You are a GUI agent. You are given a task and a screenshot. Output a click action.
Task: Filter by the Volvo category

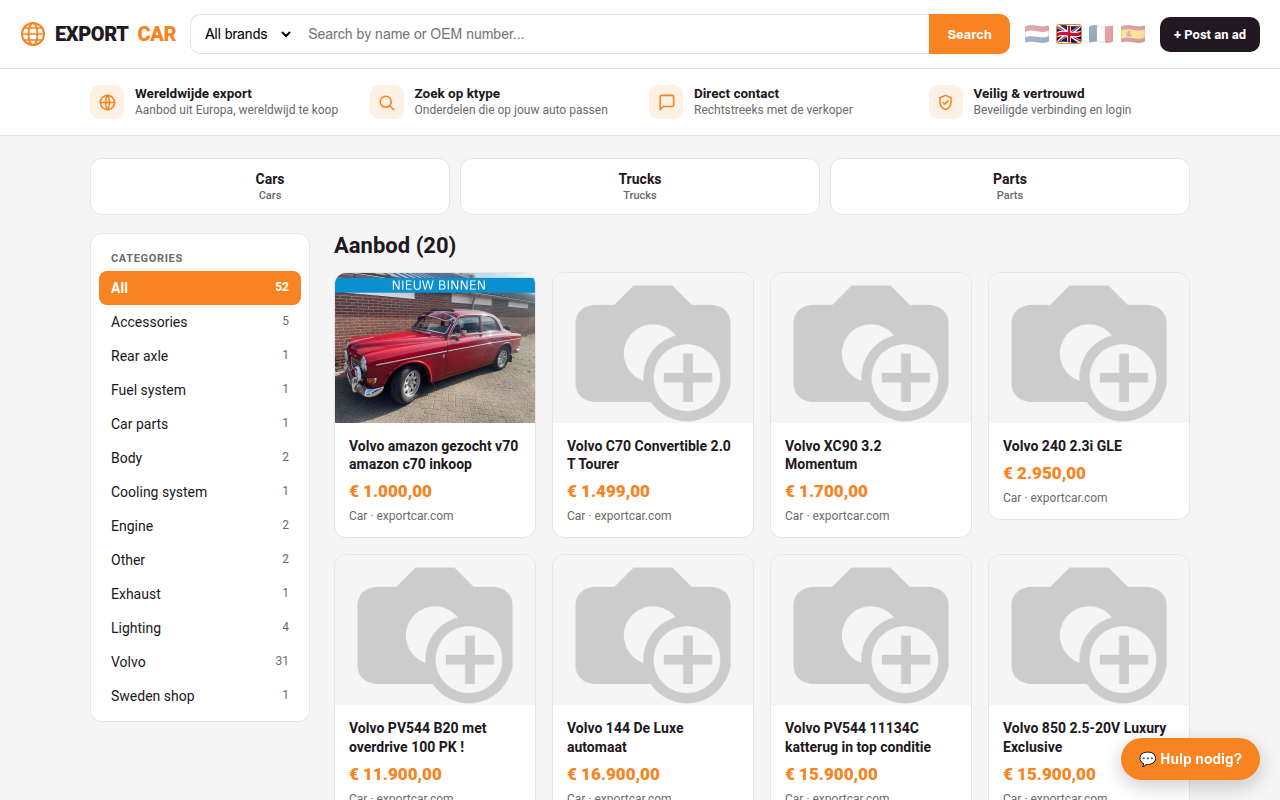(200, 662)
